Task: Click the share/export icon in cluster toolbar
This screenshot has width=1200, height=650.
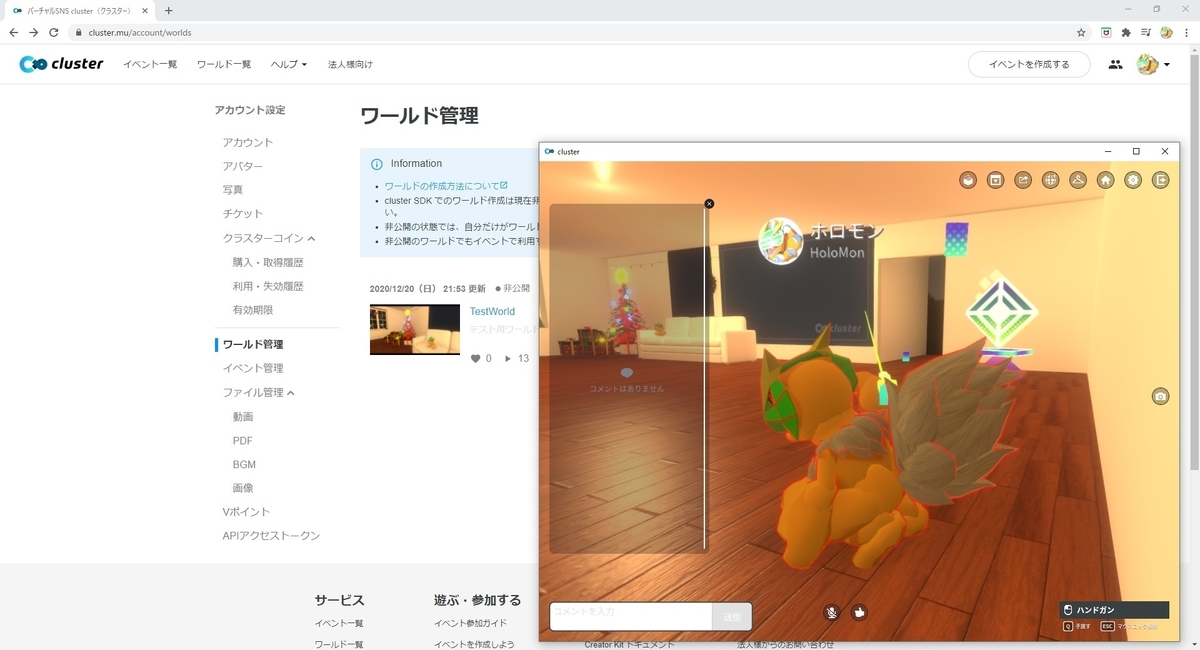Action: (x=1023, y=180)
